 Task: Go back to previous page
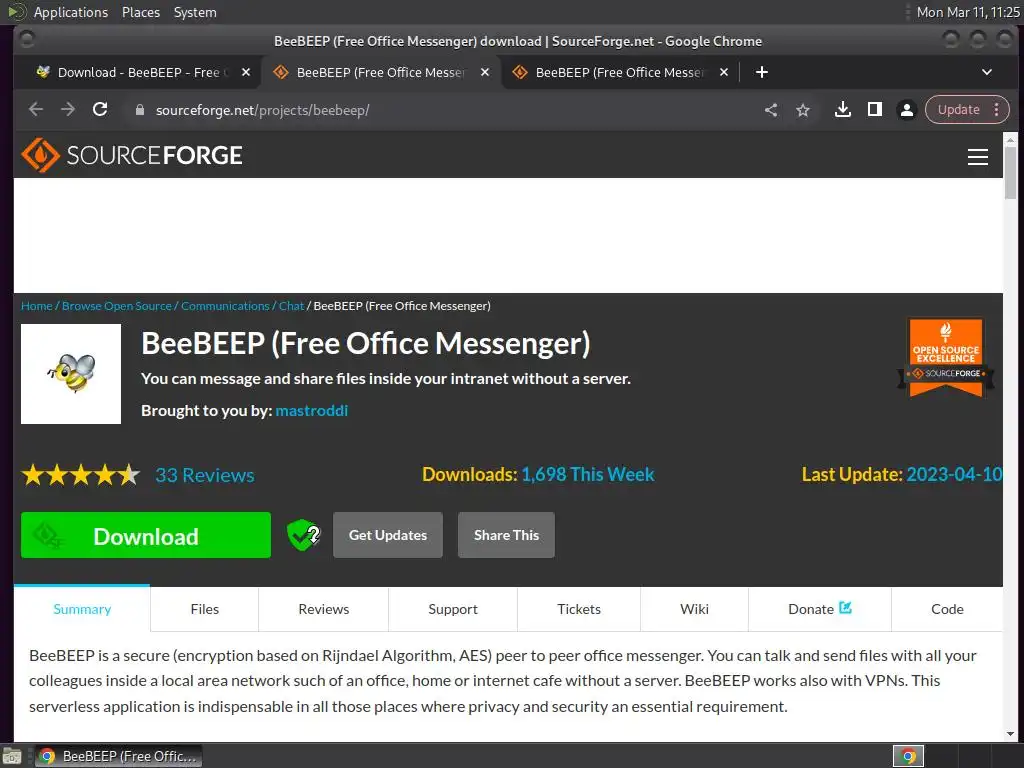click(x=36, y=110)
